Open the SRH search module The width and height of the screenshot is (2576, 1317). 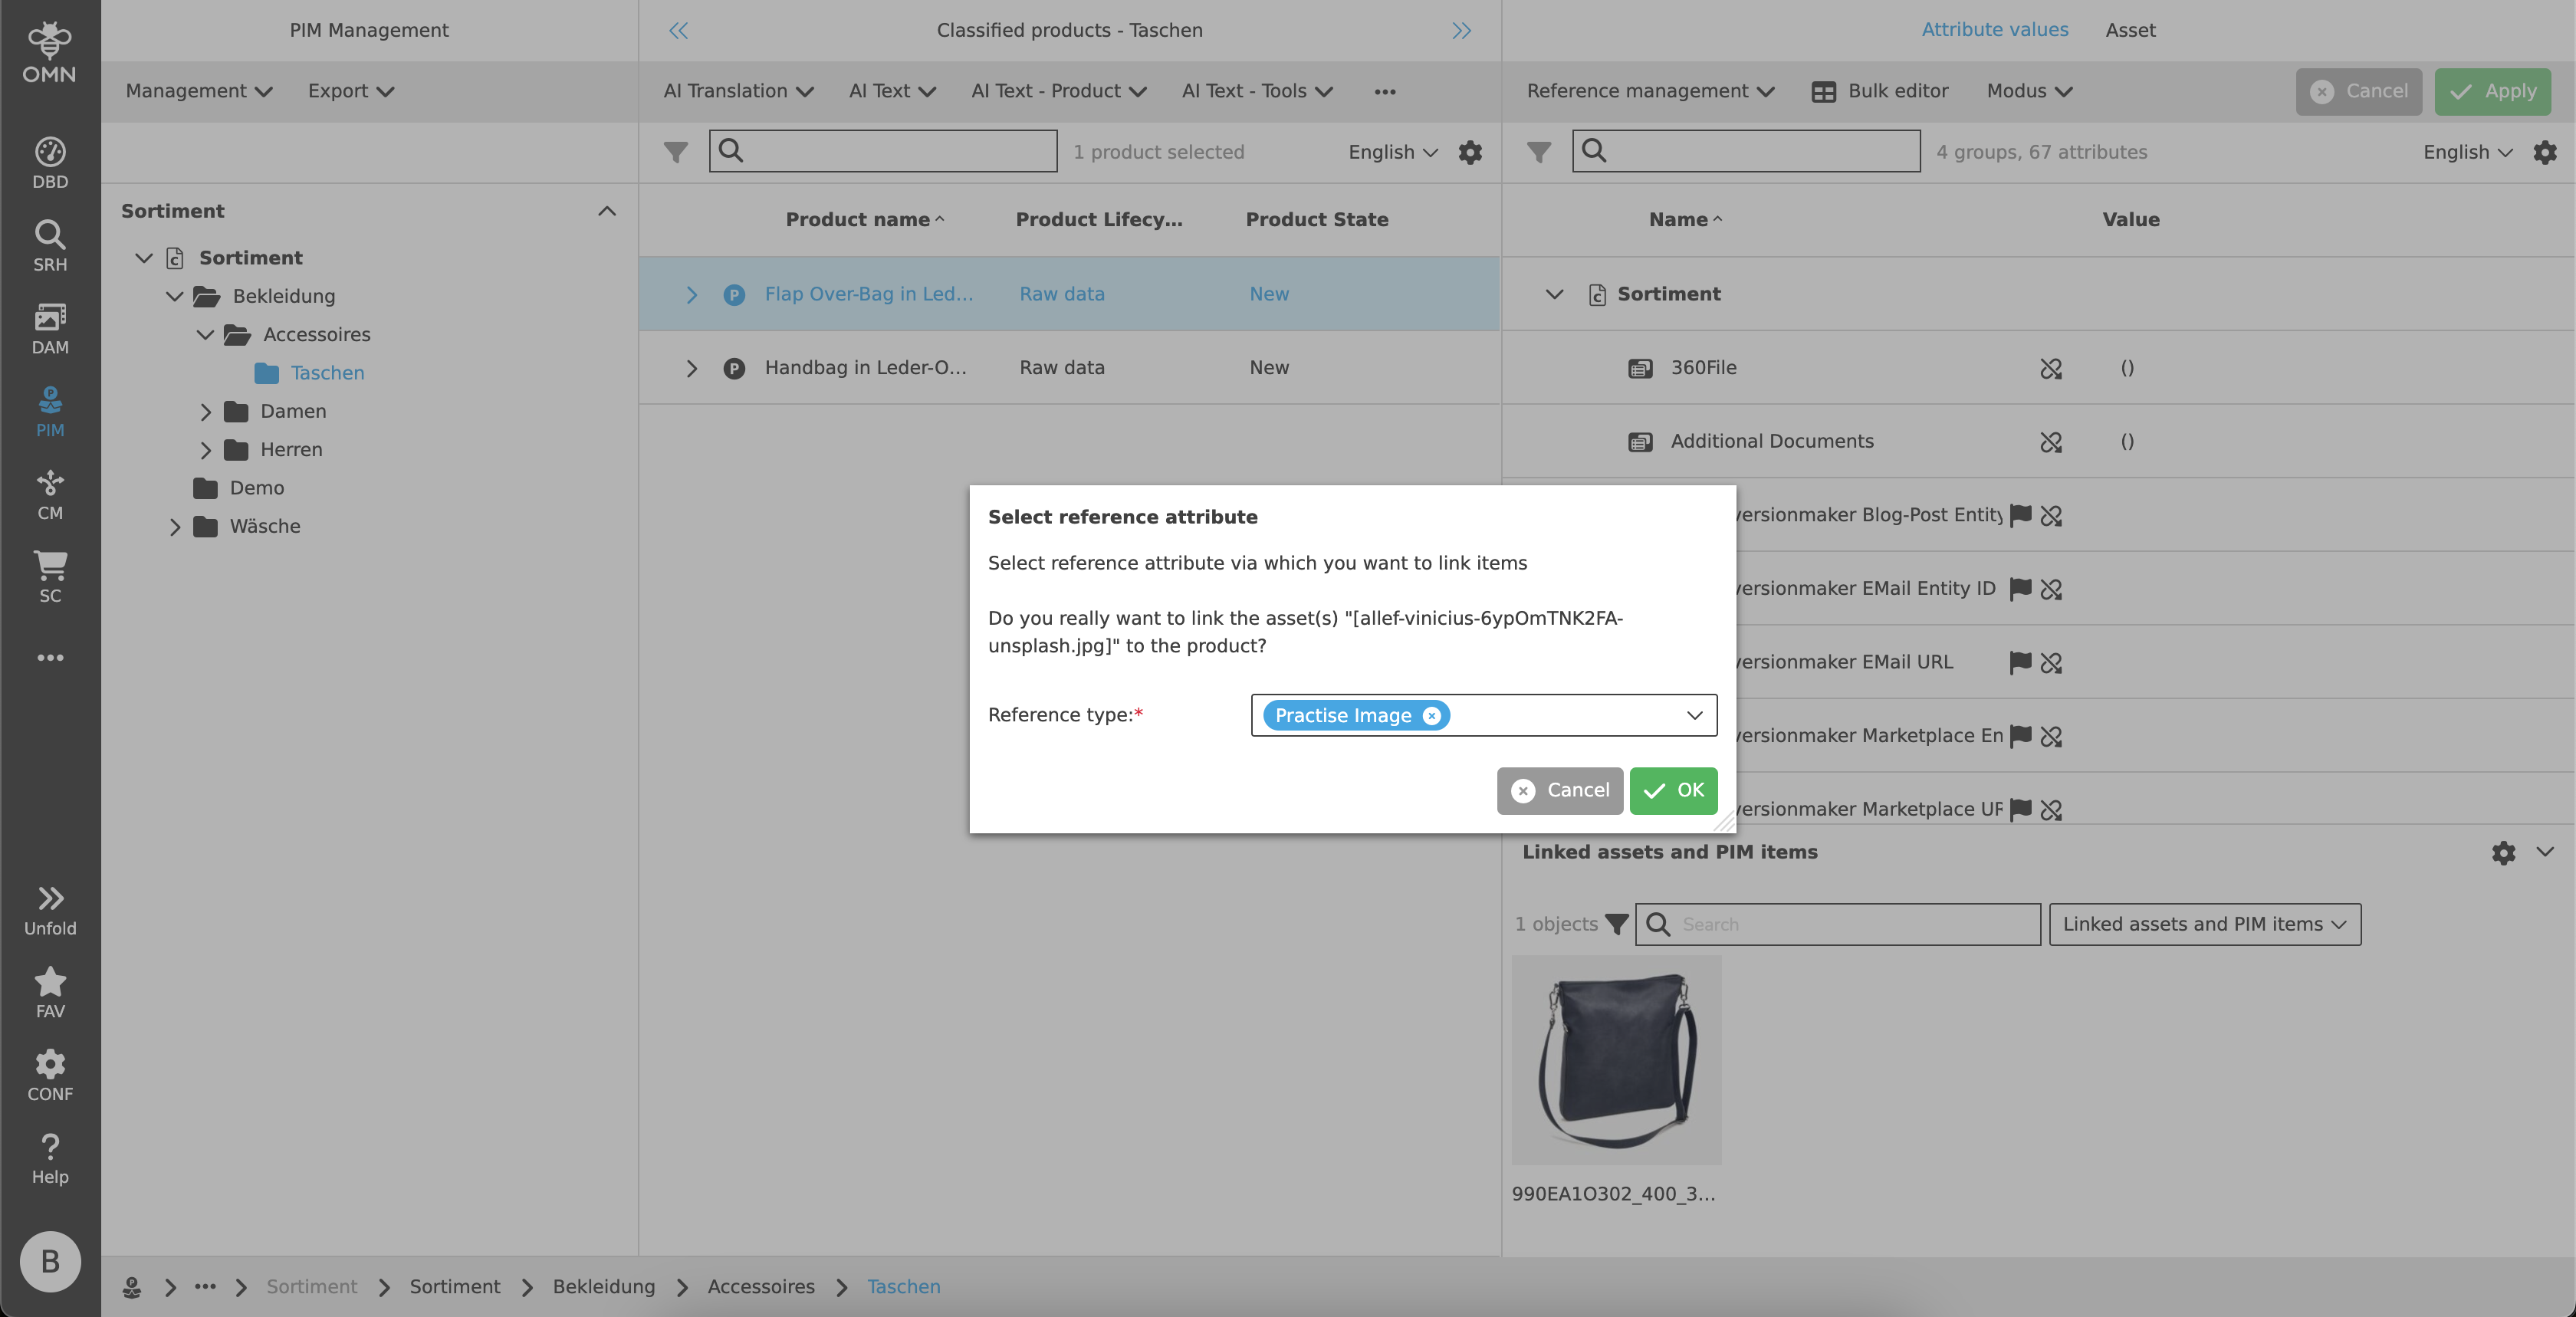coord(50,245)
